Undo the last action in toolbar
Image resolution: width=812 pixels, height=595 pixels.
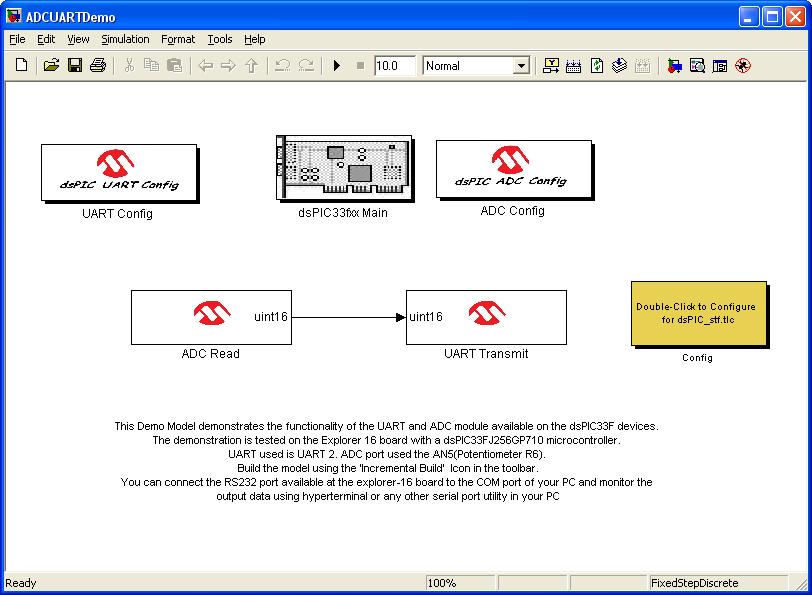[x=283, y=65]
